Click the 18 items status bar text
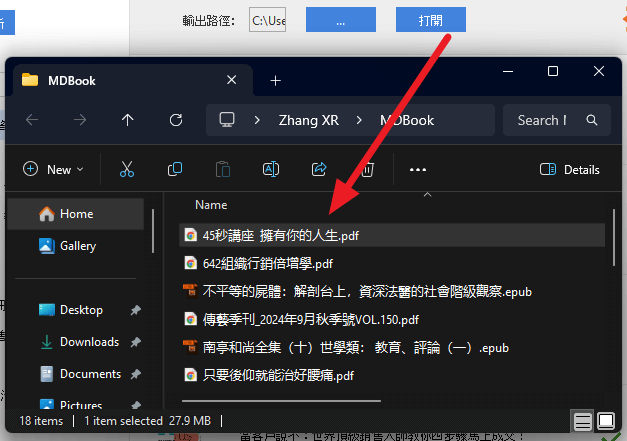This screenshot has width=627, height=441. [x=41, y=421]
